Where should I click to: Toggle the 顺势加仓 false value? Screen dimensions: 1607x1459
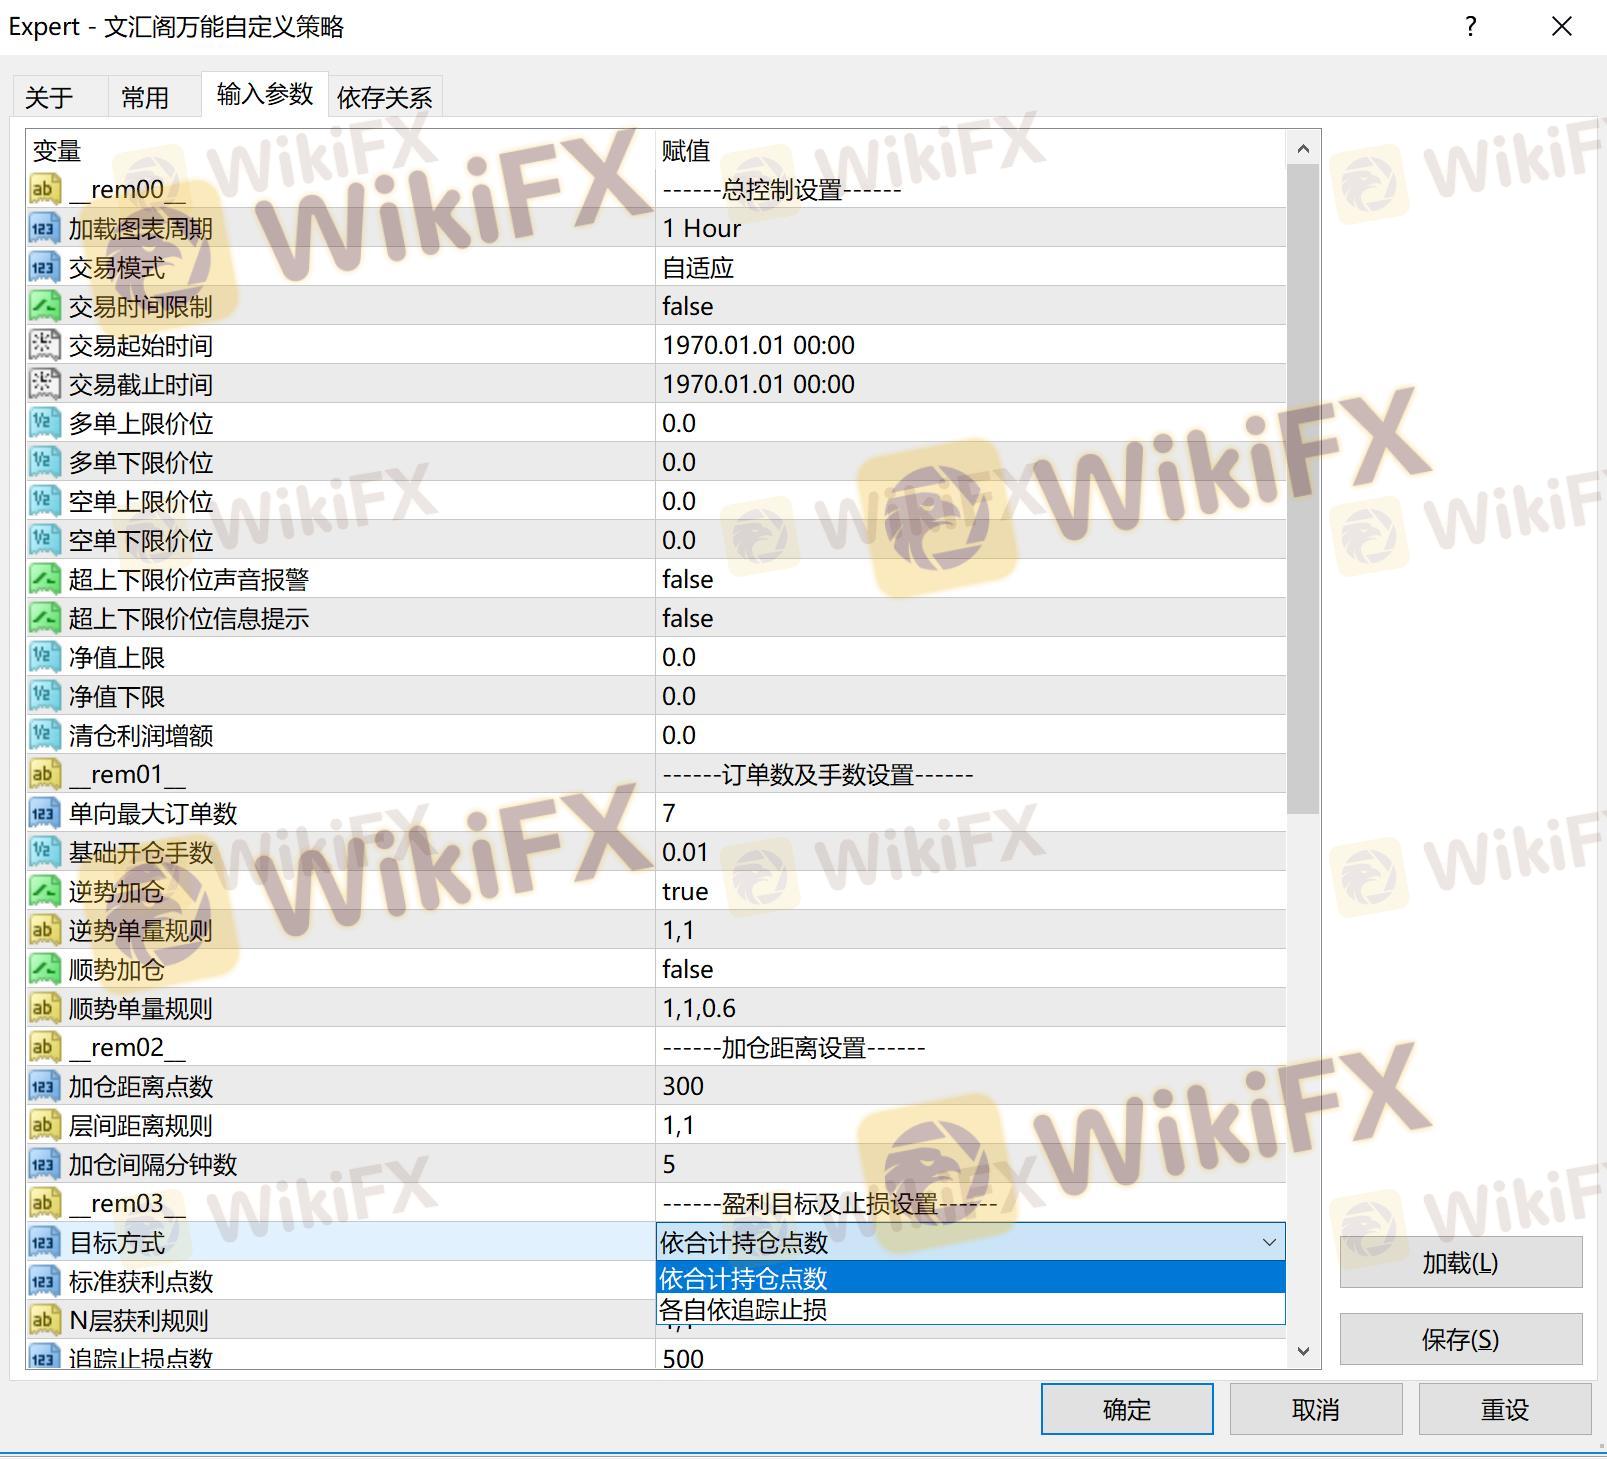click(x=687, y=969)
